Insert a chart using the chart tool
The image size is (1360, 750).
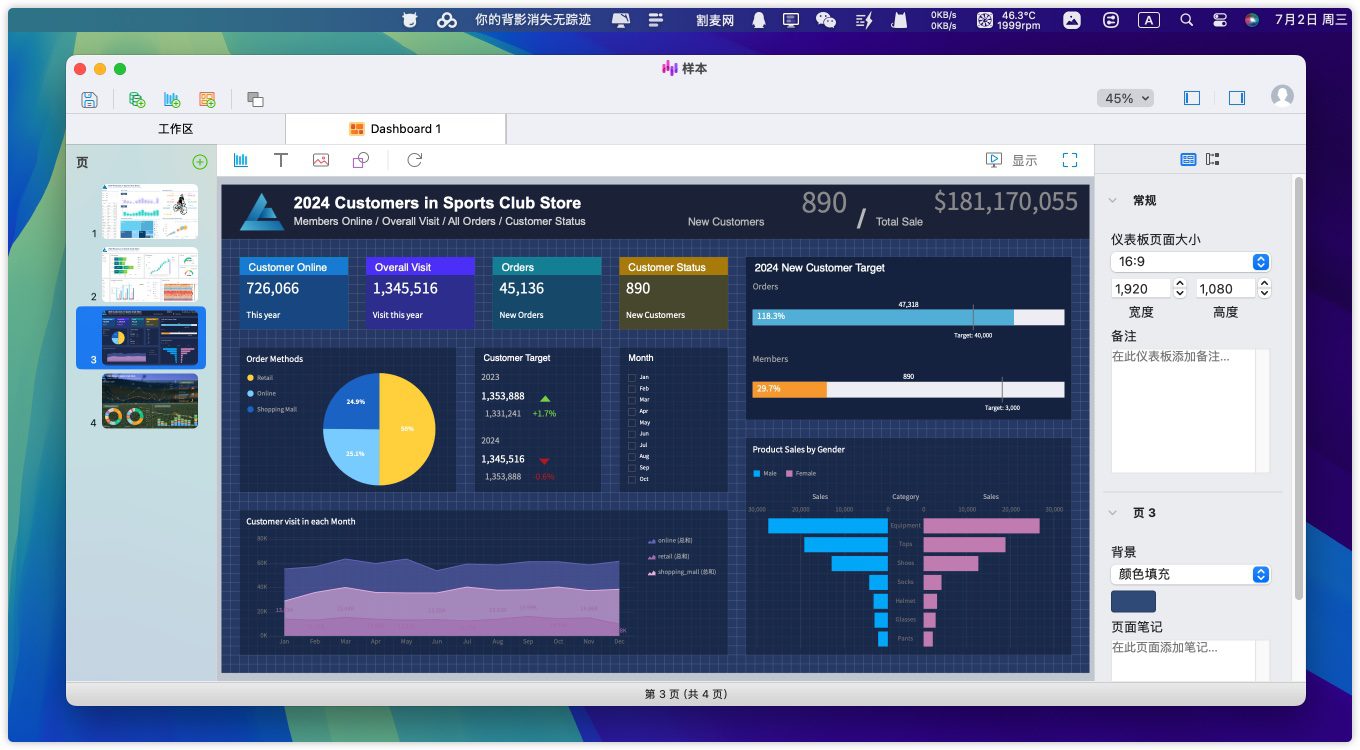click(241, 160)
